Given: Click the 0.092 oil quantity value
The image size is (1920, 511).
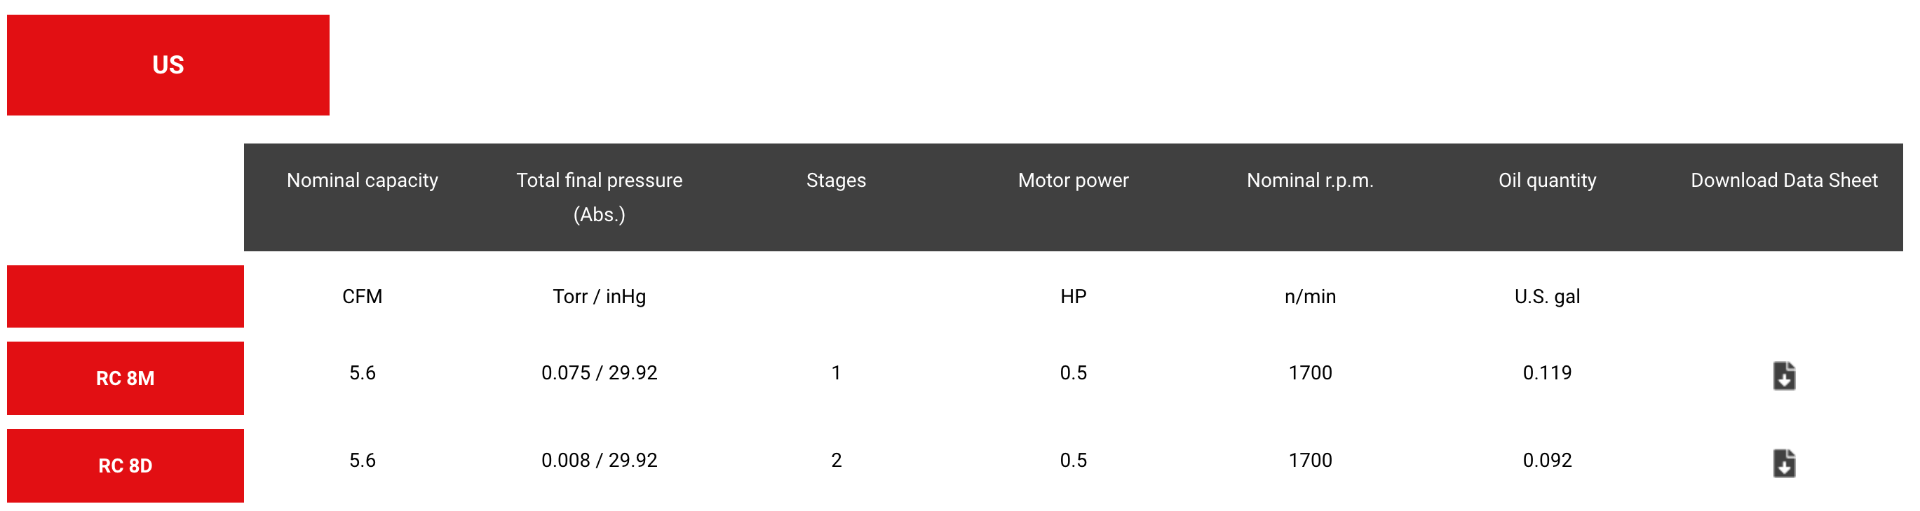Looking at the screenshot, I should [1547, 460].
